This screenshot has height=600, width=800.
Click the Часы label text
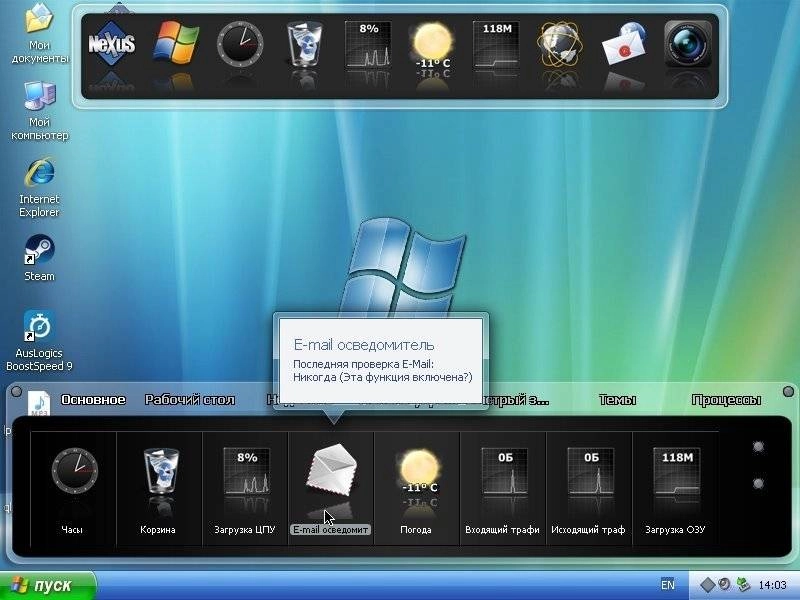click(x=72, y=530)
